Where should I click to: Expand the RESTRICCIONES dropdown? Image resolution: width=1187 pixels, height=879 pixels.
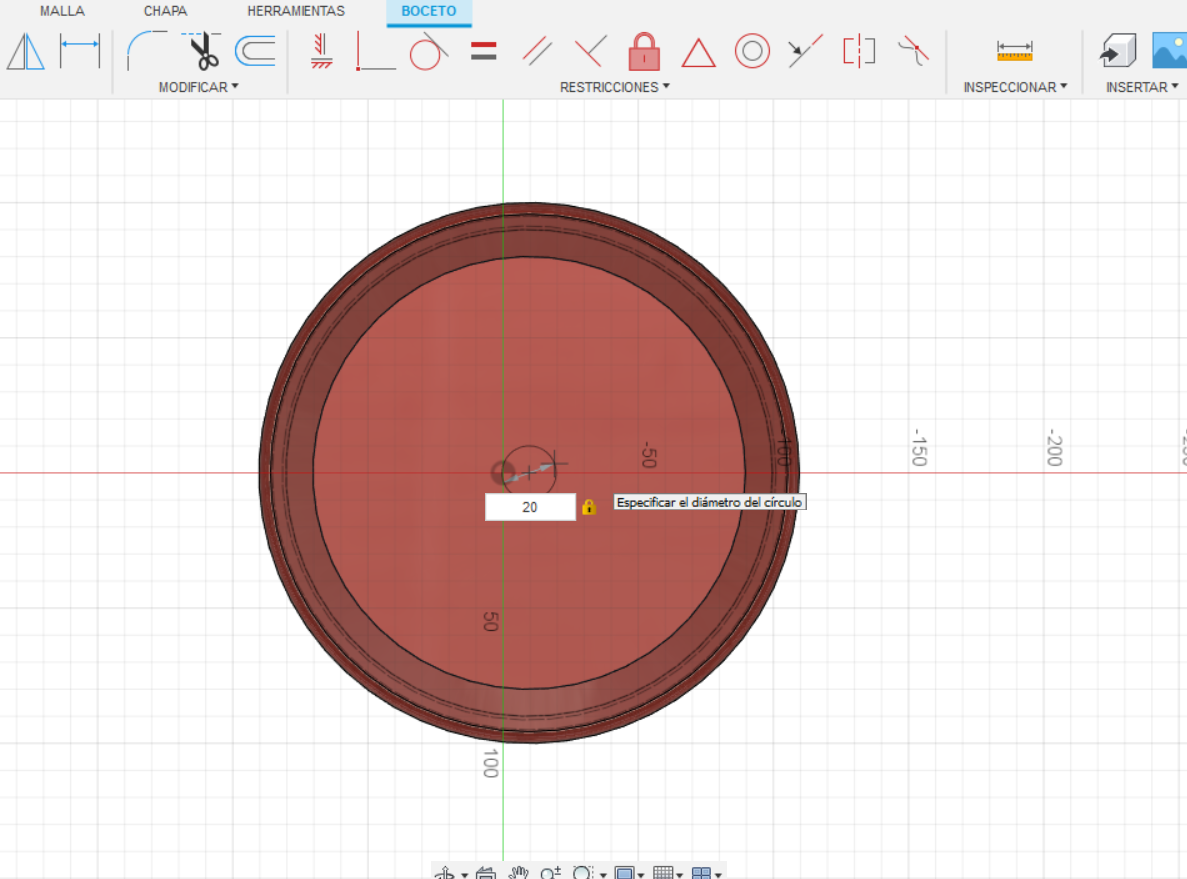tap(615, 87)
